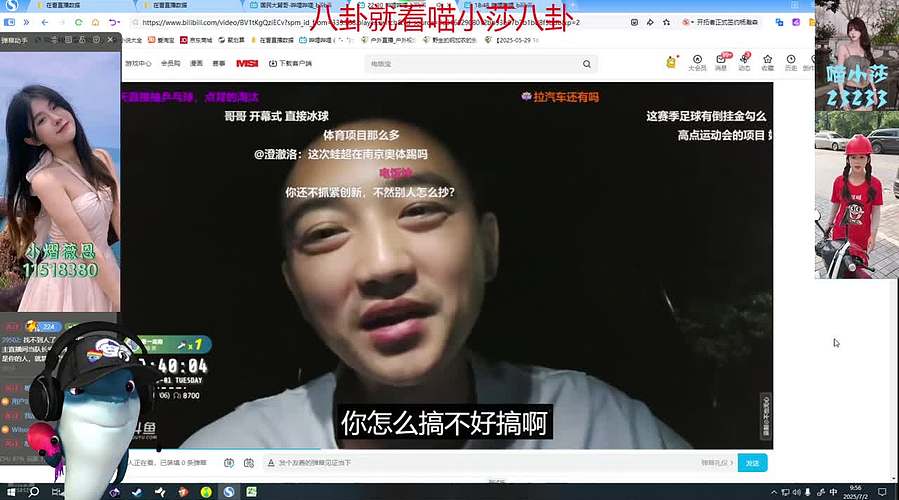Image resolution: width=899 pixels, height=500 pixels.
Task: Click the double-chevron icon left of back arrow
Action: [26, 22]
